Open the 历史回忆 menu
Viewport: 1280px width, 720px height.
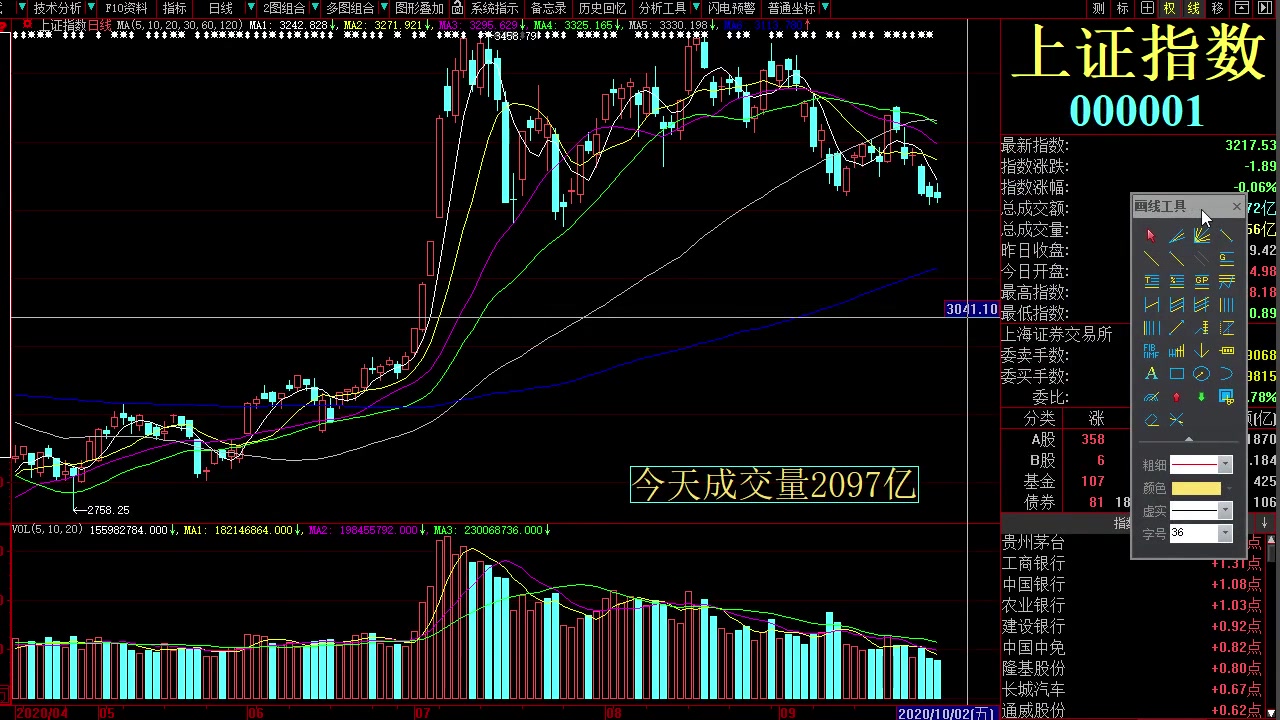click(x=602, y=8)
